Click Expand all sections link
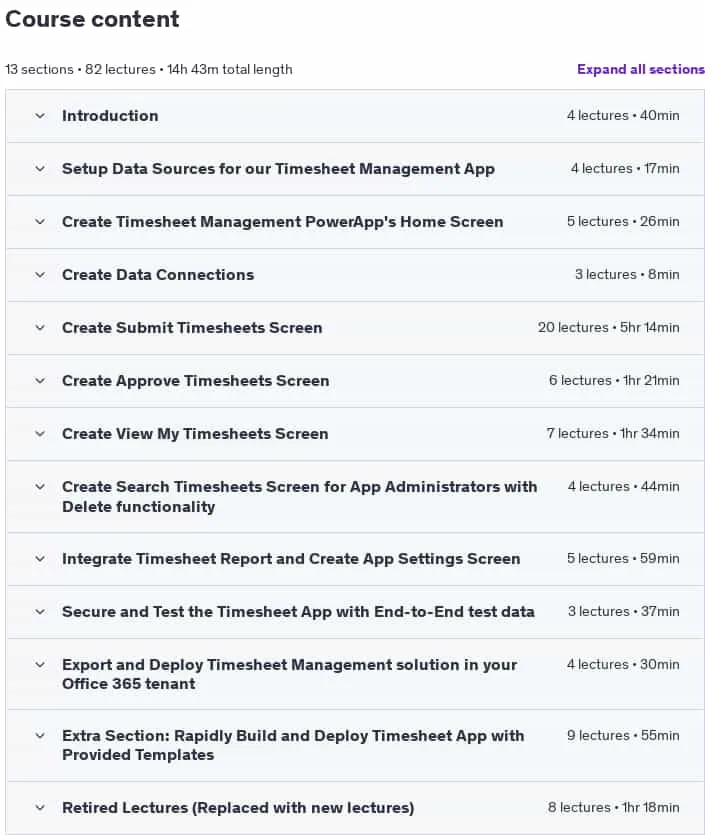The width and height of the screenshot is (705, 835). tap(641, 69)
